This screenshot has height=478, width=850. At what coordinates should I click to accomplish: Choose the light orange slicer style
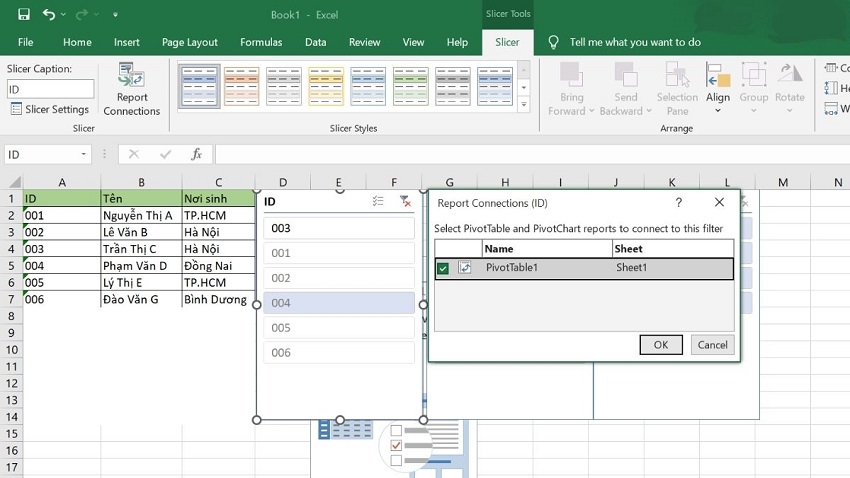pos(242,87)
